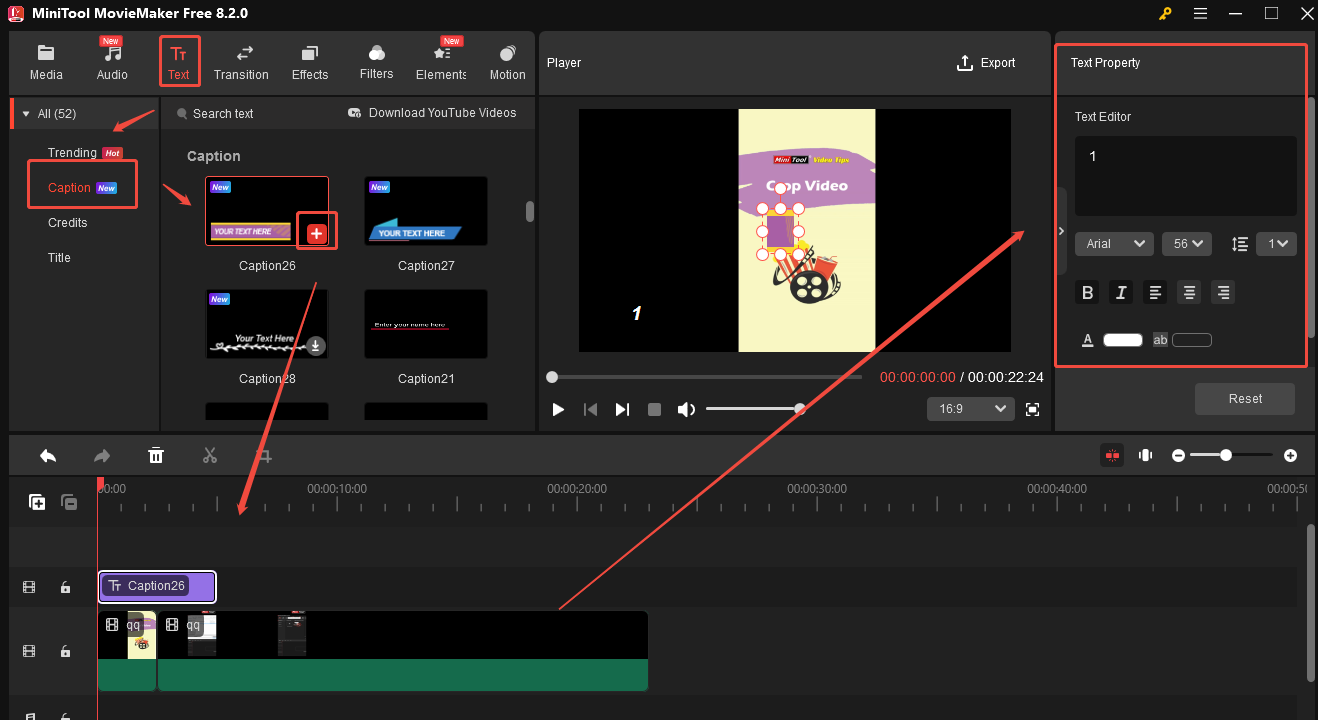Collapse the All (52) category
The height and width of the screenshot is (720, 1318).
pyautogui.click(x=26, y=114)
